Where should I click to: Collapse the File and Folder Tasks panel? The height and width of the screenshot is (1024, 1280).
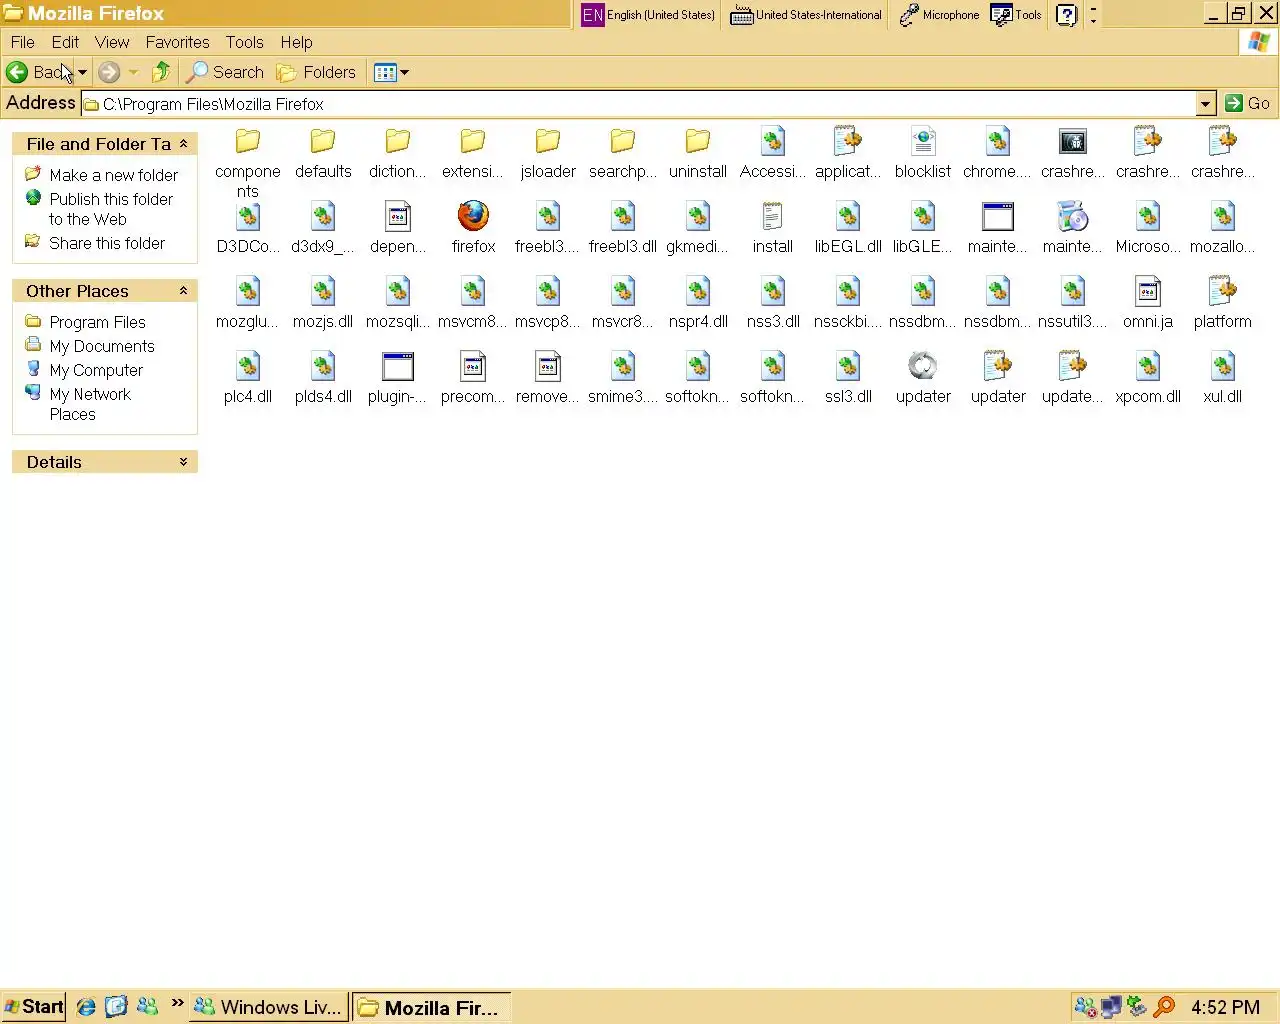coord(183,144)
